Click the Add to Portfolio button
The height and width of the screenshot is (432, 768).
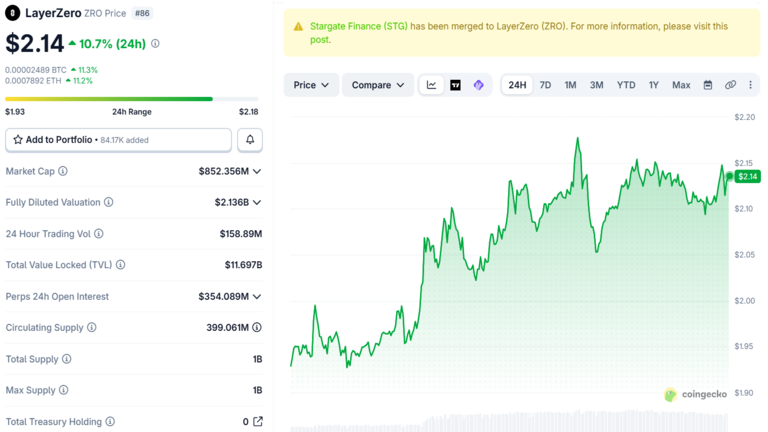tap(118, 140)
